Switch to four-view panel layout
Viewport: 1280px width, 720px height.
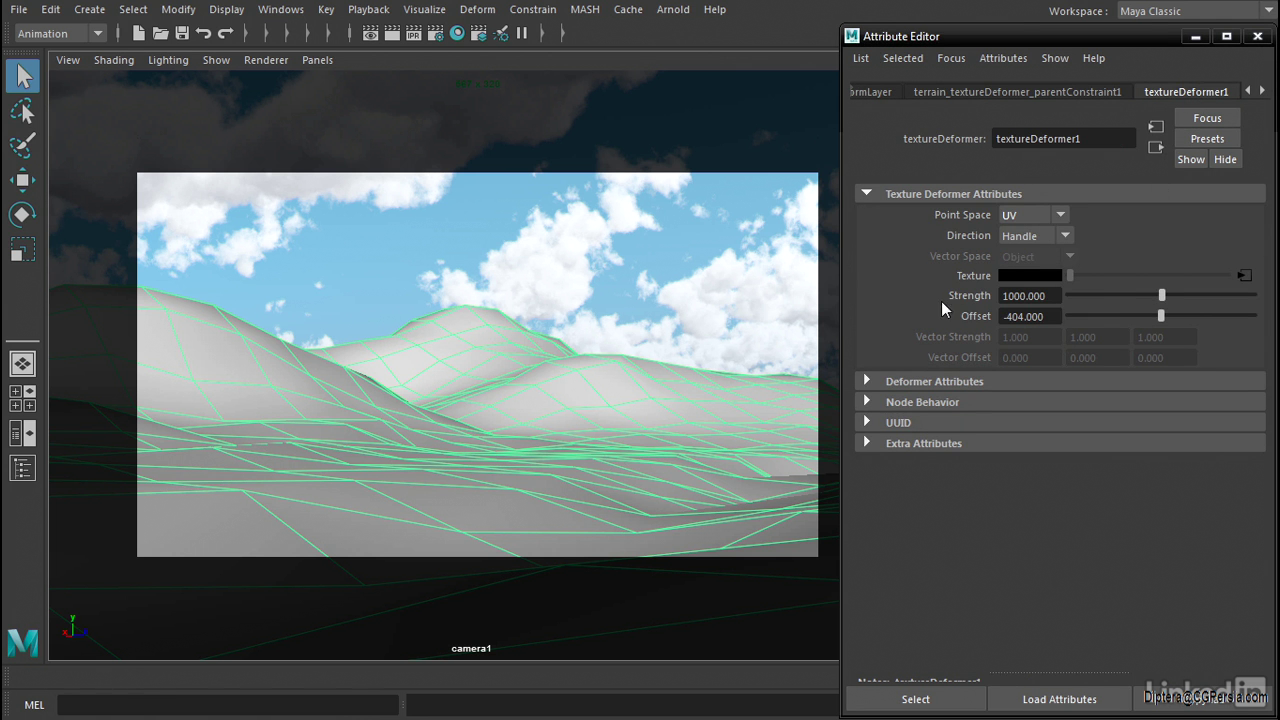23,398
